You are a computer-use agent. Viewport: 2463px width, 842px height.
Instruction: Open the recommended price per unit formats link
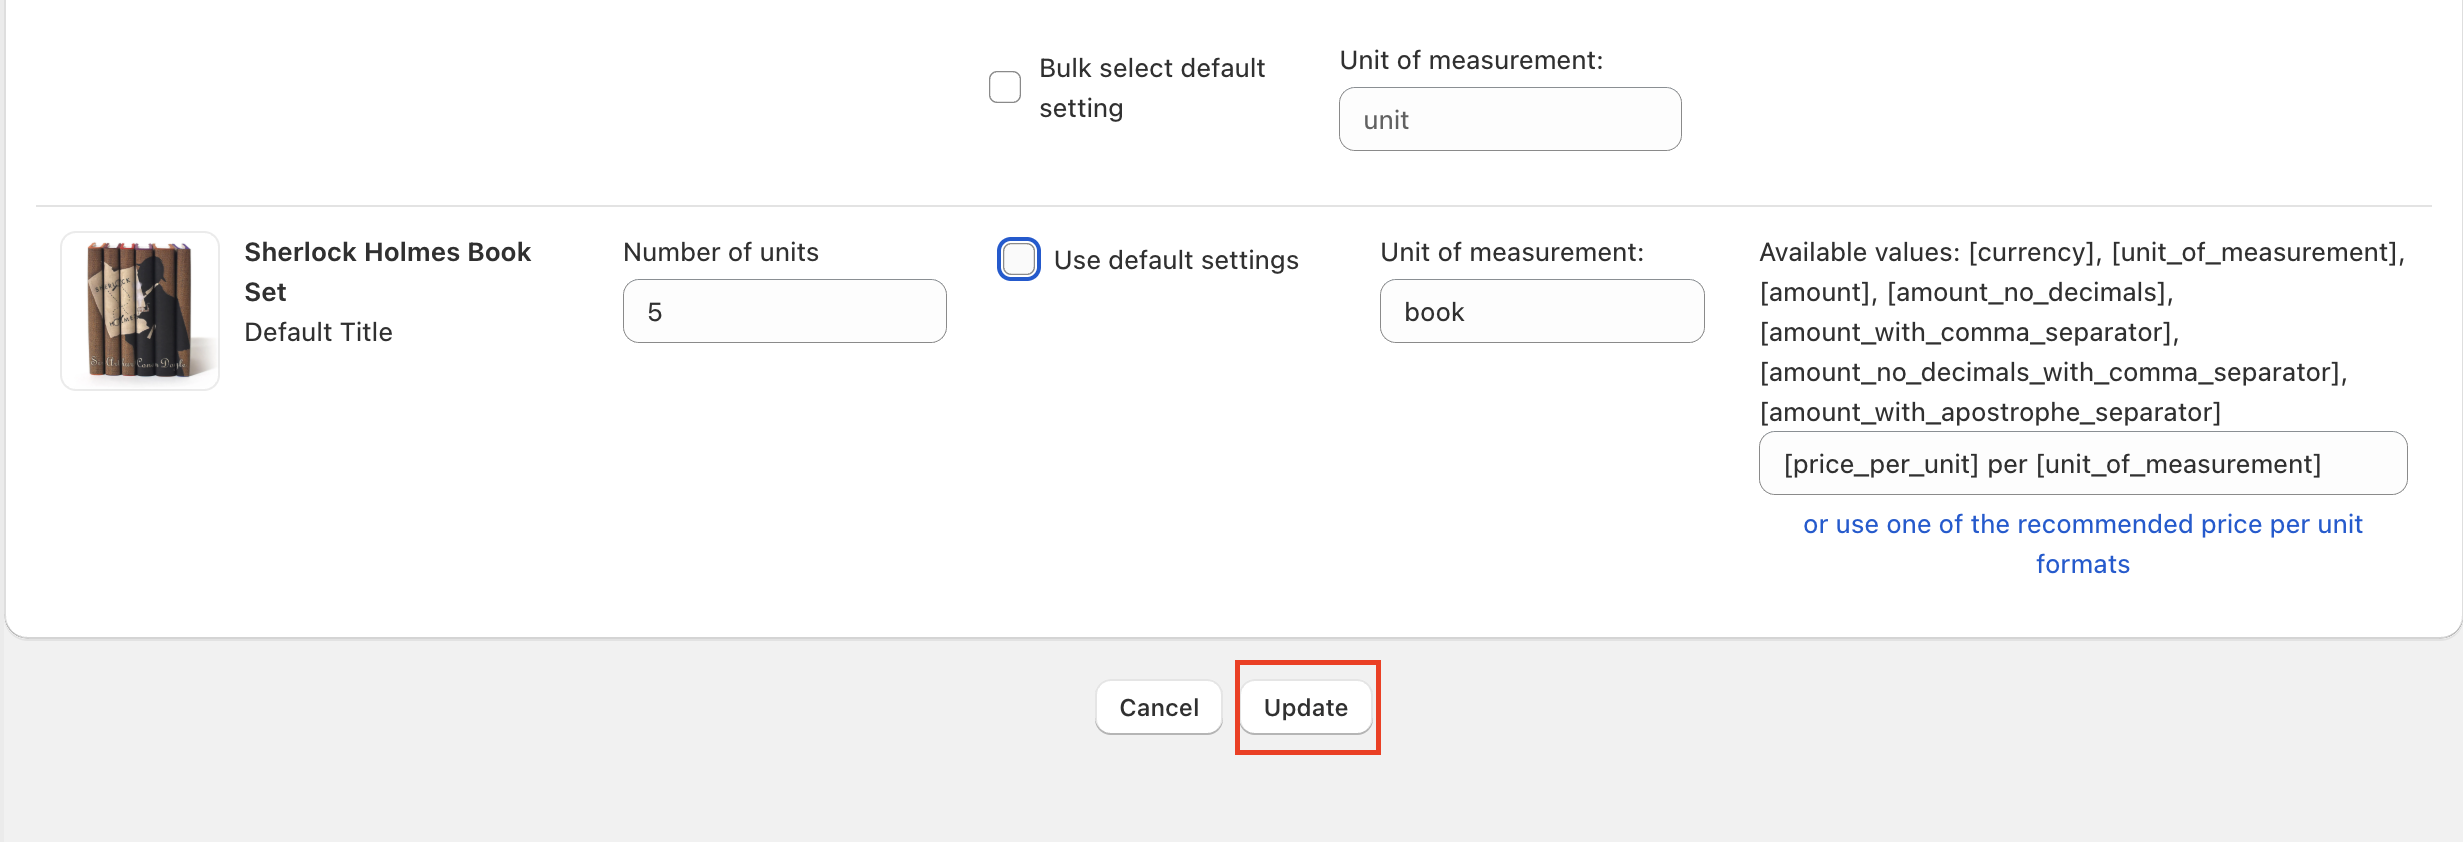click(x=2083, y=544)
